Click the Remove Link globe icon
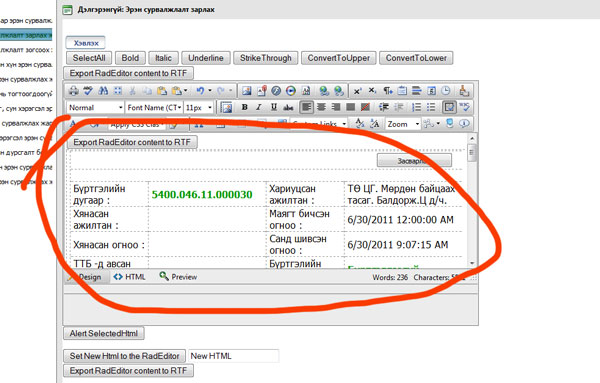600x383 pixels. (339, 91)
